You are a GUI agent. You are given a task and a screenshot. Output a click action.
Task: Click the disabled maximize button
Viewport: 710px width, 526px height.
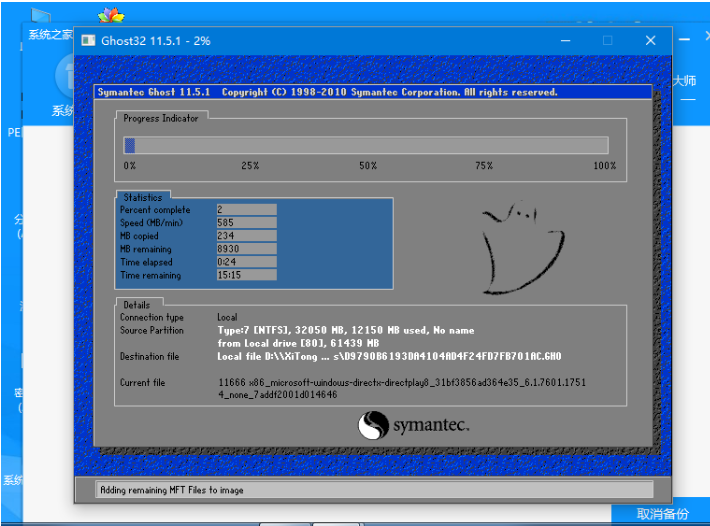click(607, 41)
